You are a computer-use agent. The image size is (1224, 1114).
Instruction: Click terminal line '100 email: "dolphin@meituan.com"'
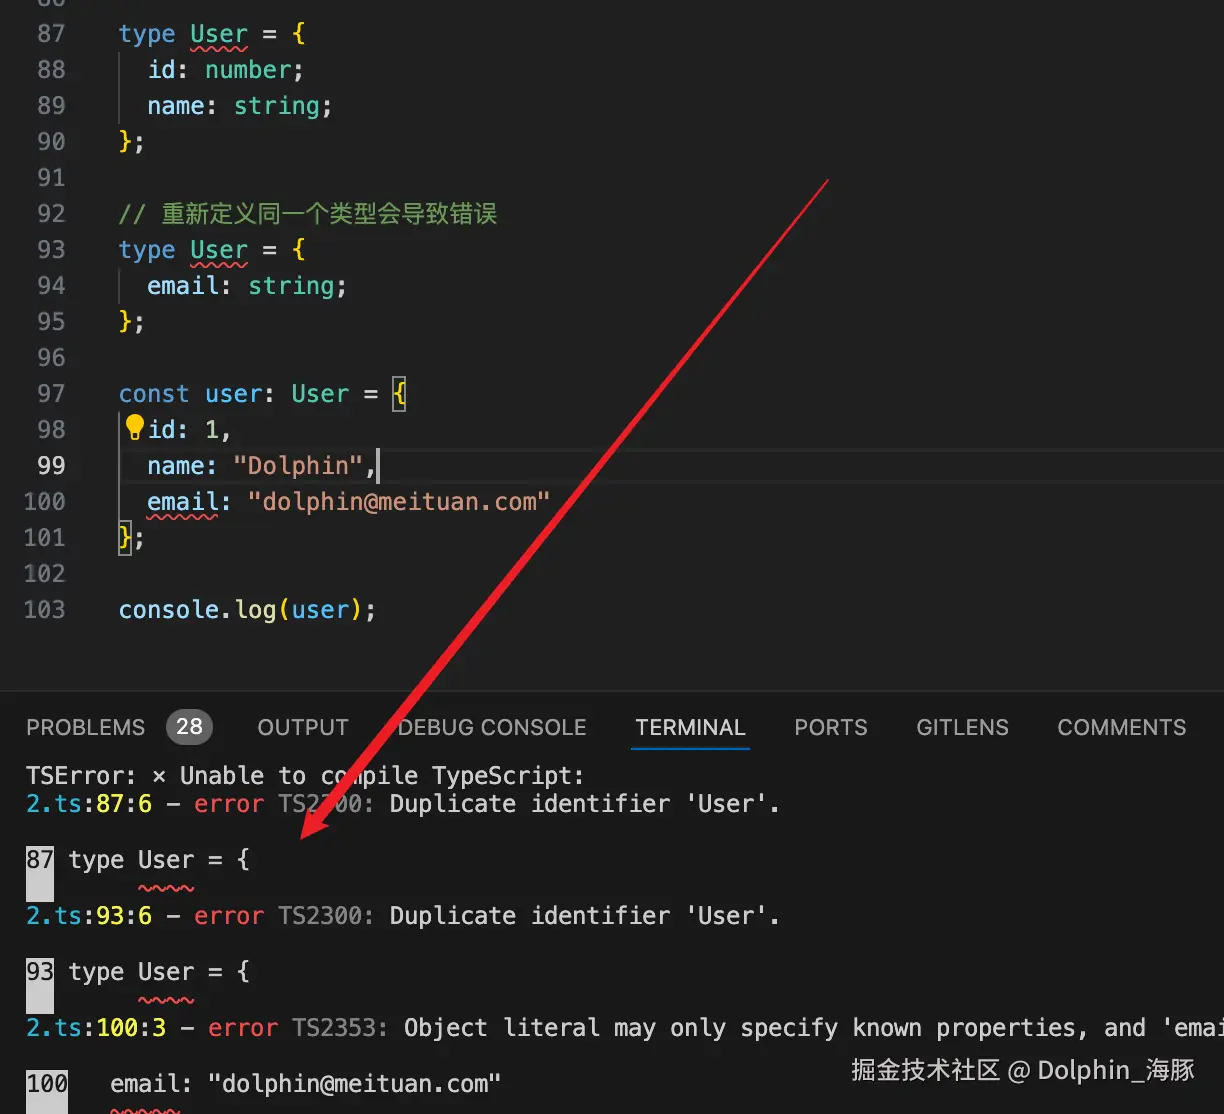pyautogui.click(x=263, y=1084)
